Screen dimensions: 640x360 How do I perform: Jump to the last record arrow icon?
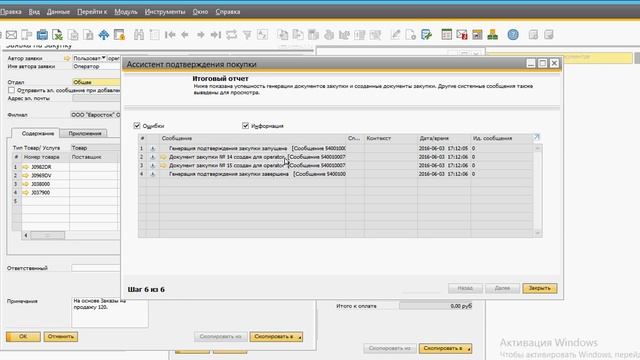click(x=216, y=35)
